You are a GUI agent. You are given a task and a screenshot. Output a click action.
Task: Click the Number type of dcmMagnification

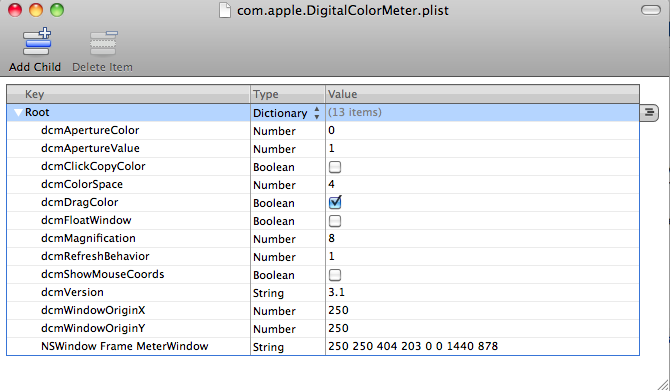click(x=274, y=239)
